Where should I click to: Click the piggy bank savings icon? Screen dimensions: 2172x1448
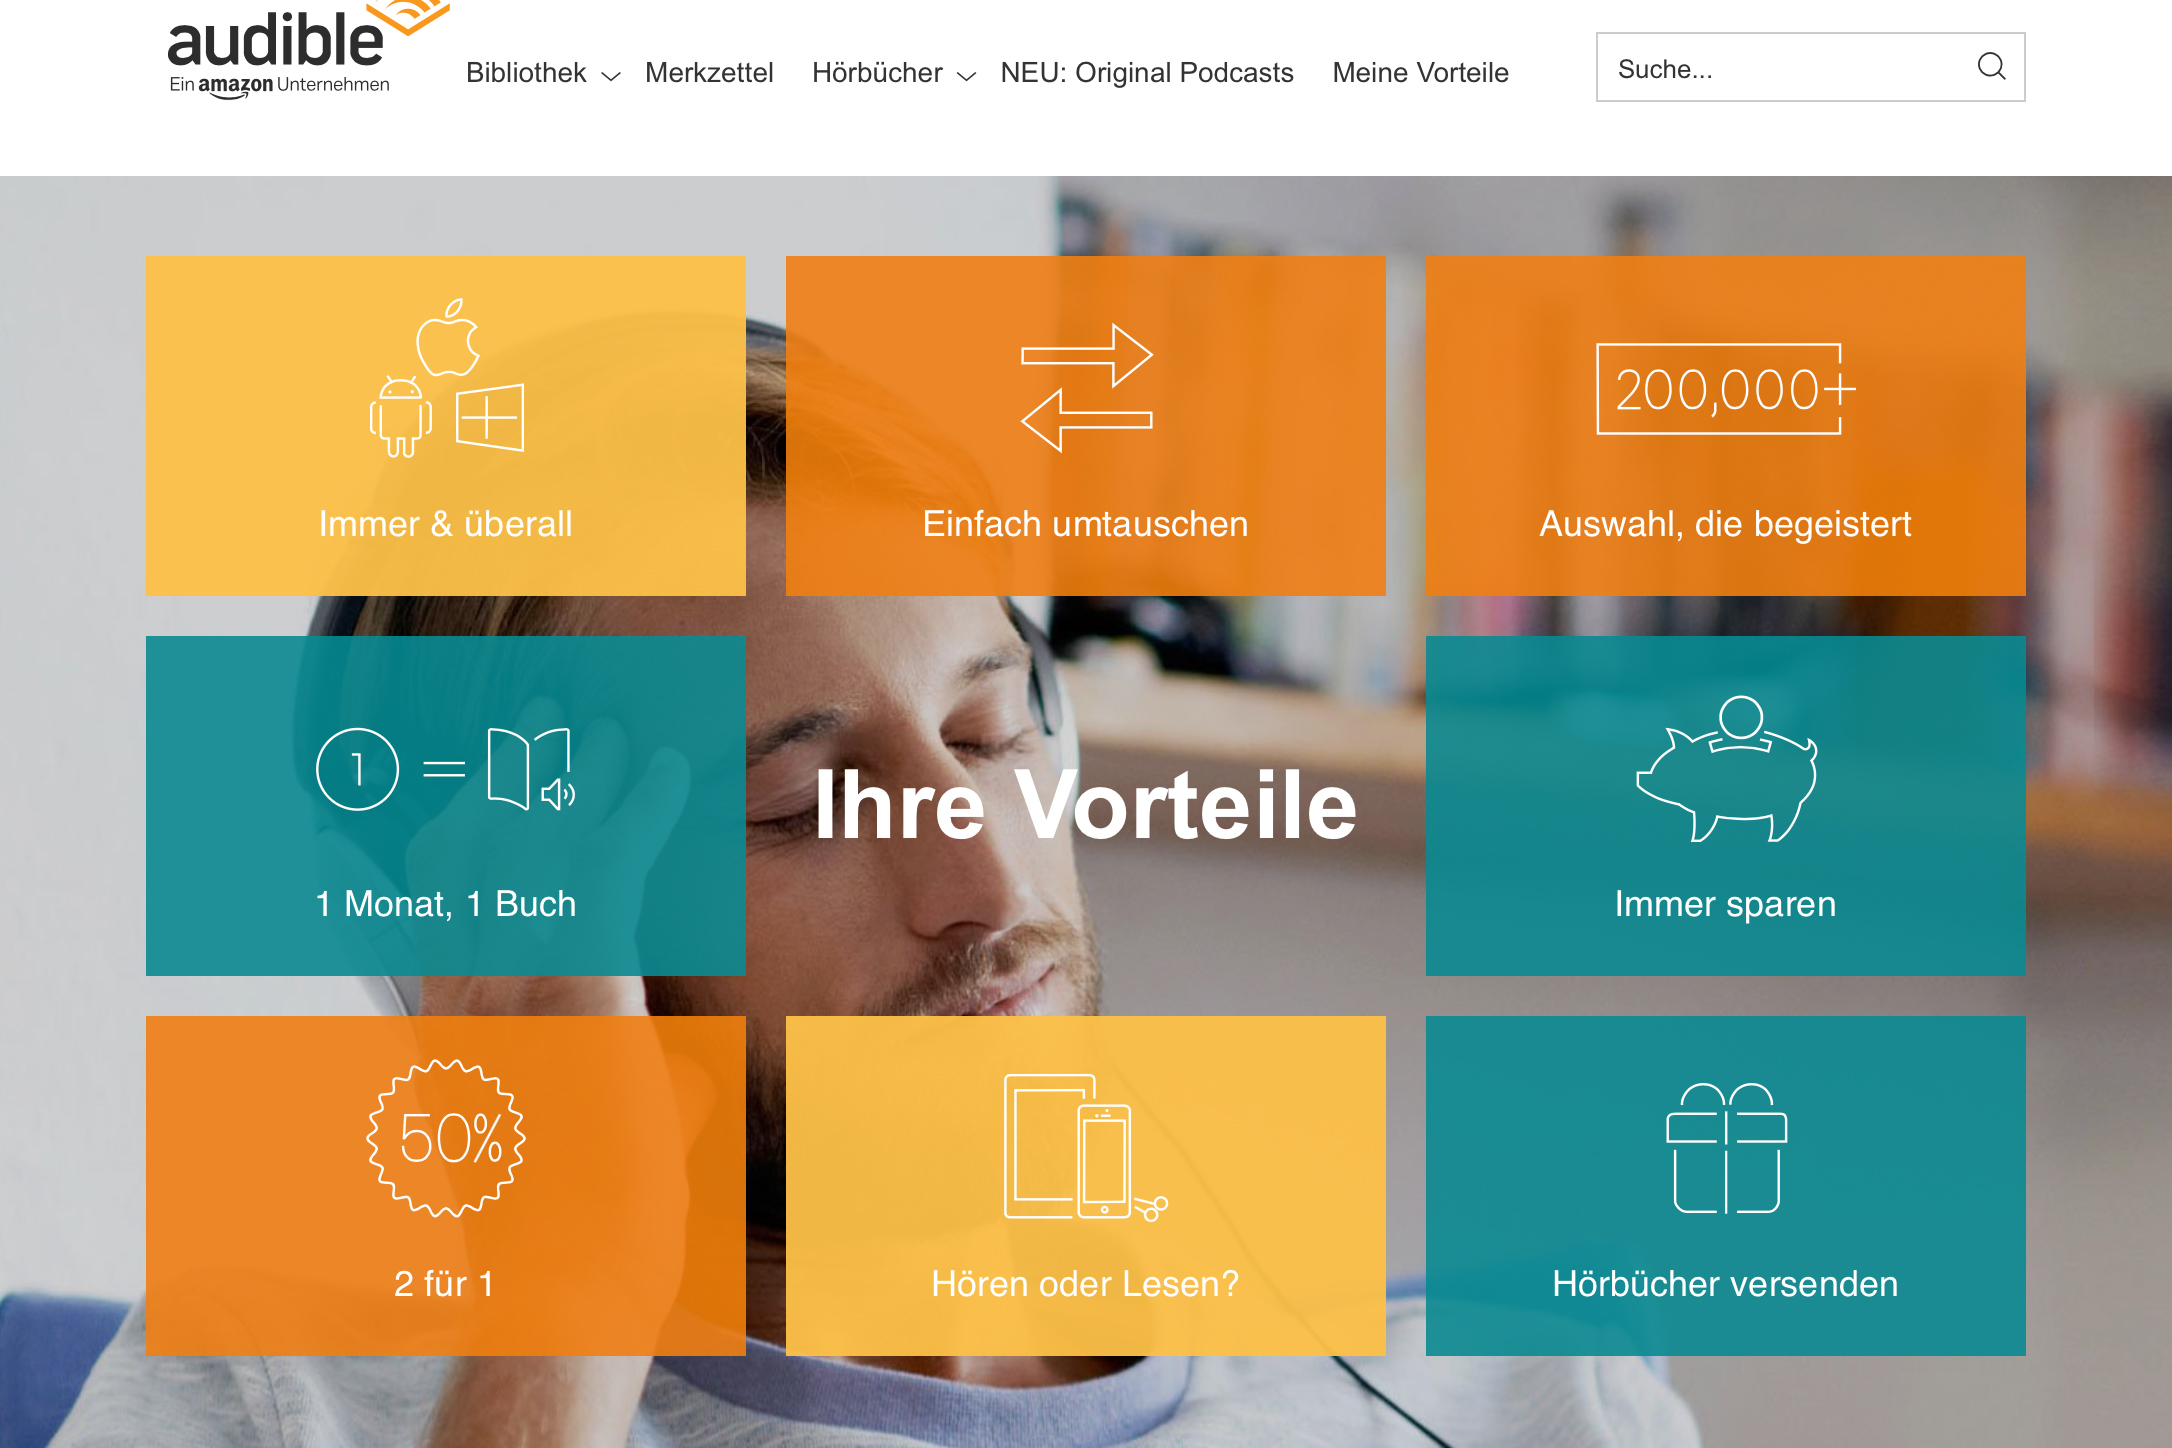point(1726,769)
